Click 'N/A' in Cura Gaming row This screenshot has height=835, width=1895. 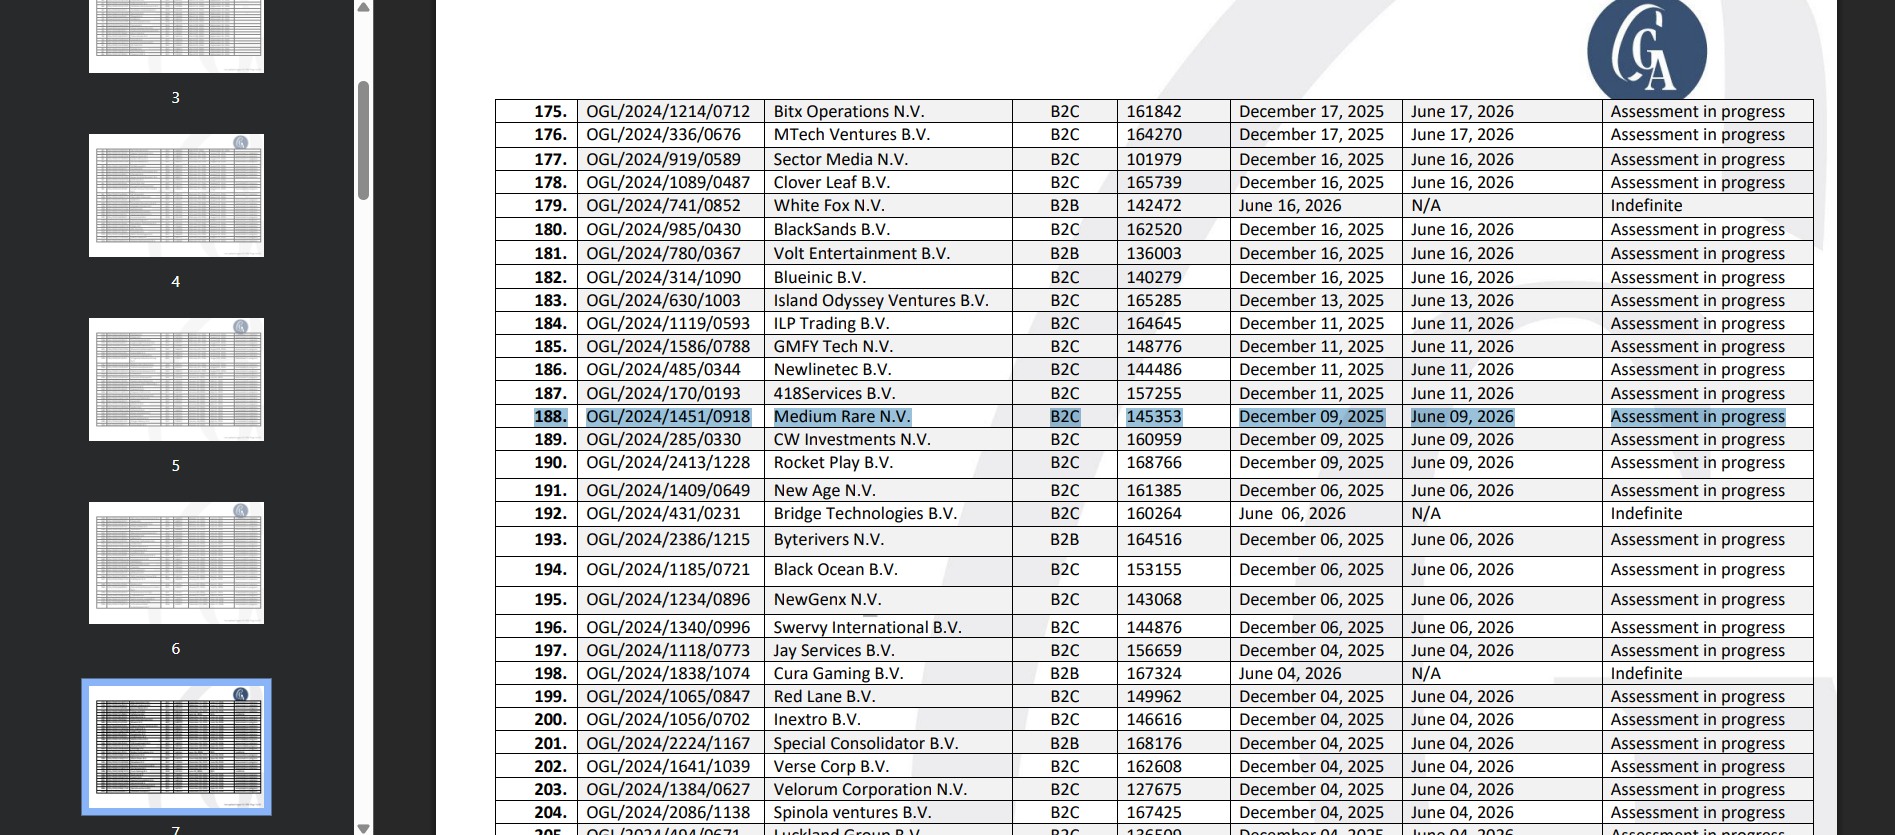(x=1426, y=674)
